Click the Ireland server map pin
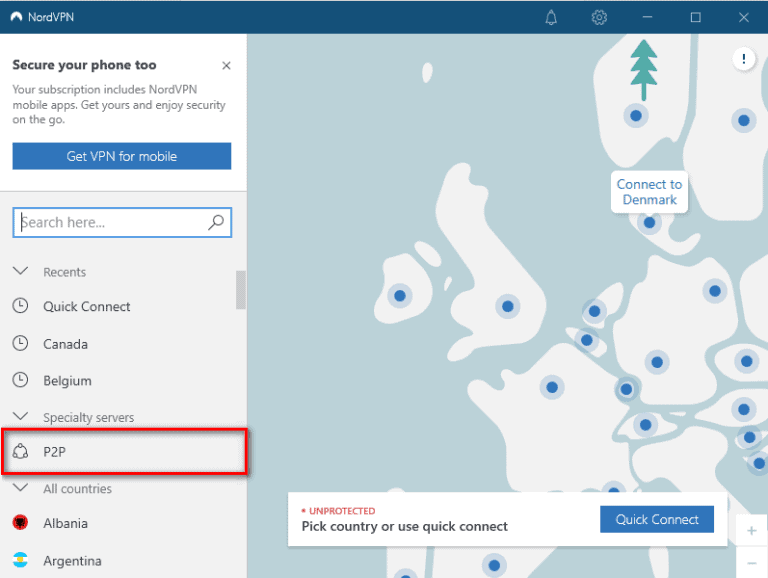Image resolution: width=768 pixels, height=578 pixels. point(400,296)
